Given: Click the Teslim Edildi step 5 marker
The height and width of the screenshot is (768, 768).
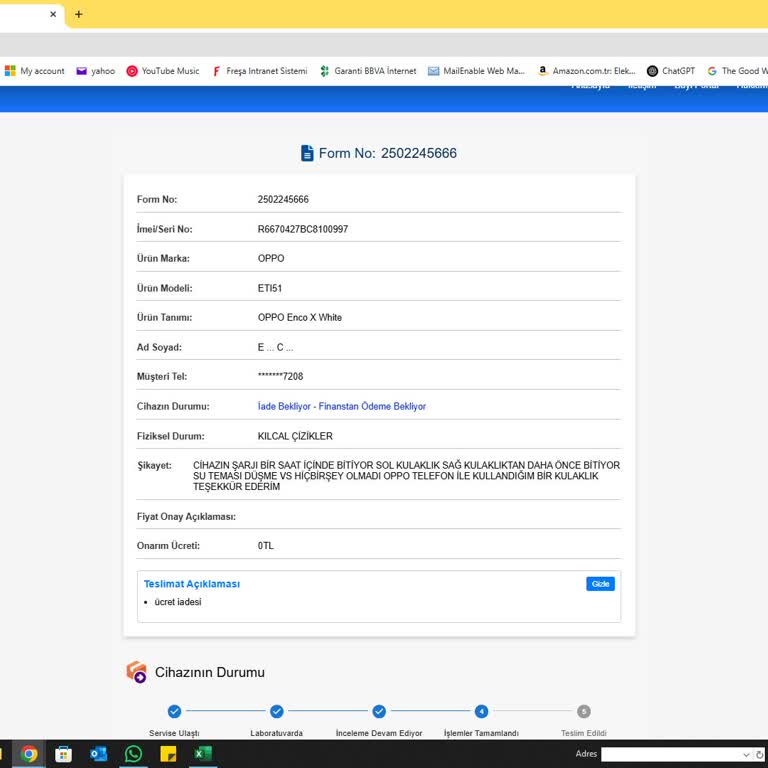Looking at the screenshot, I should (x=584, y=711).
